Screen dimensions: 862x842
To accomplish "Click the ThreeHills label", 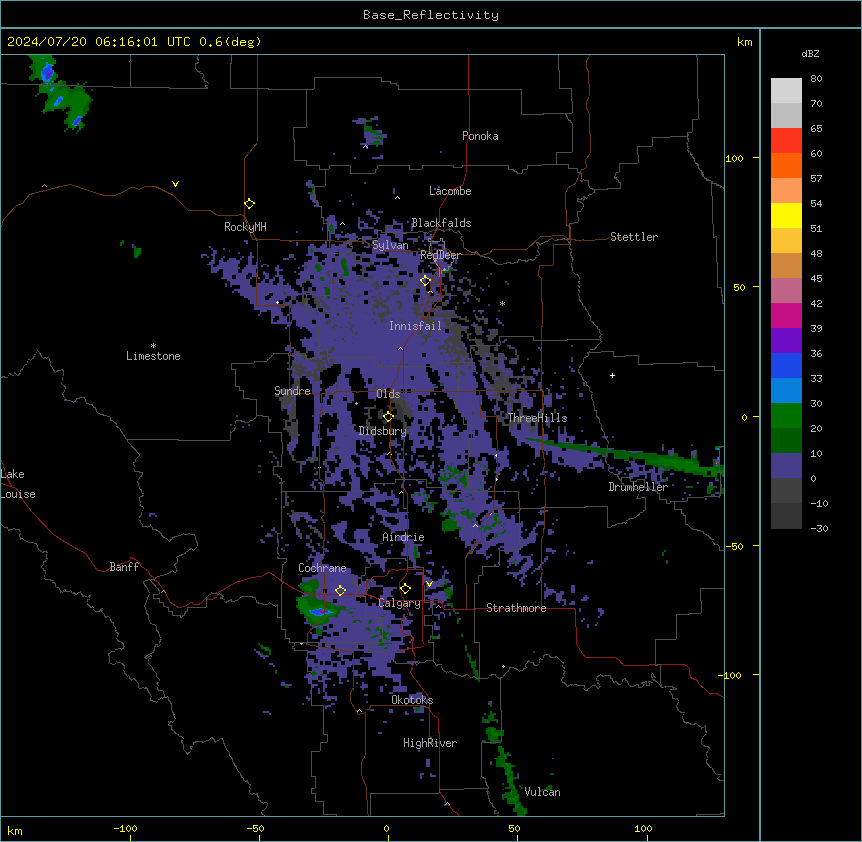I will 537,418.
